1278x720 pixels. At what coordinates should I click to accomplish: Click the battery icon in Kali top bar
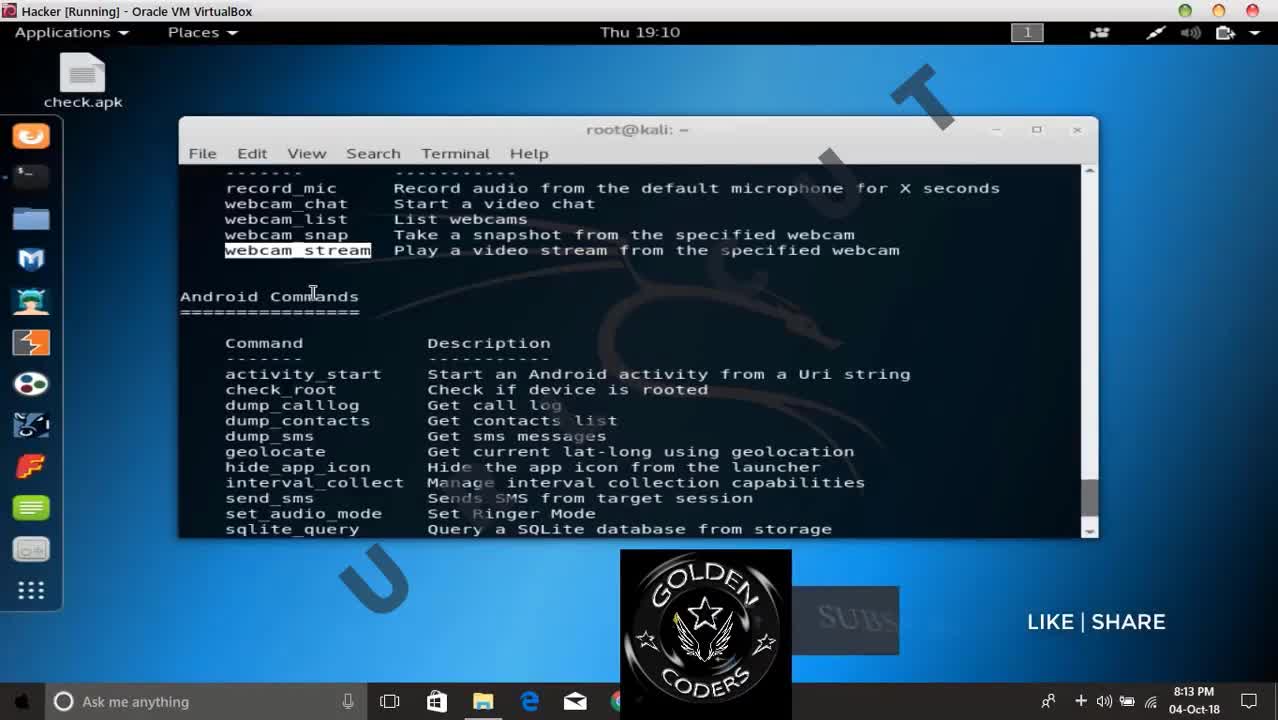(x=1225, y=32)
